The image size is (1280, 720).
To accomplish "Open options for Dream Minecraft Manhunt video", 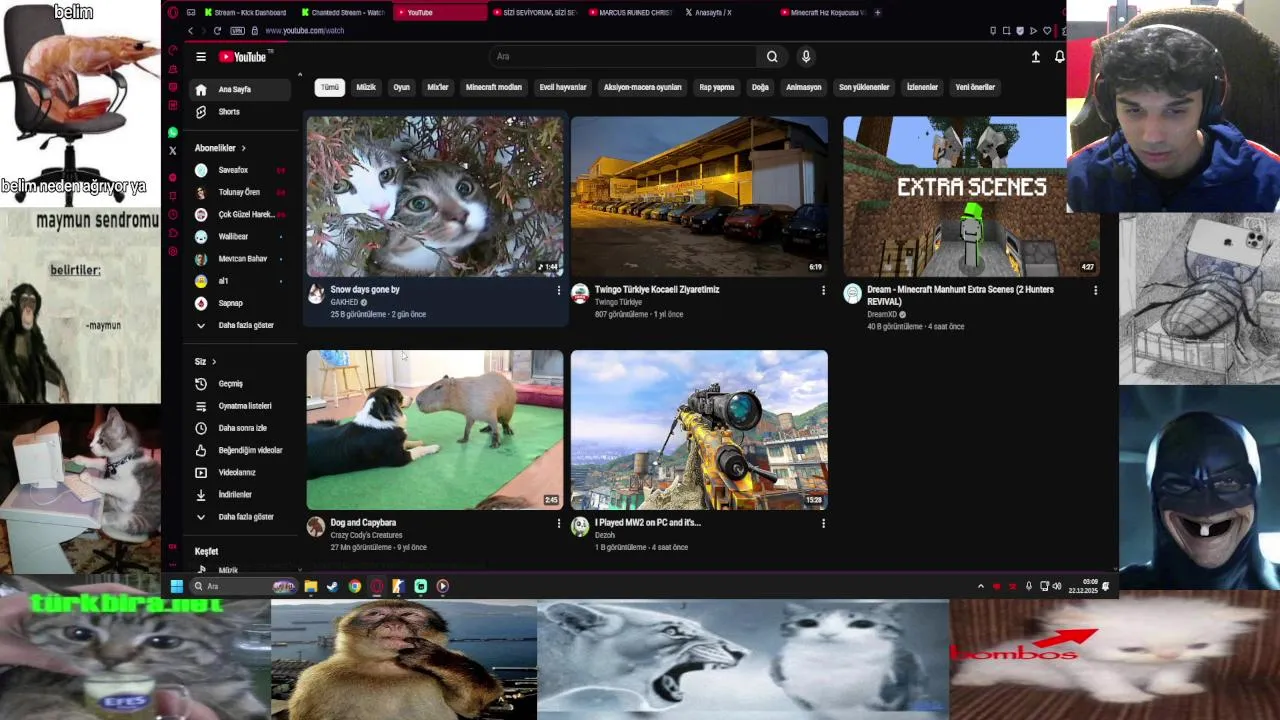I will click(x=1095, y=290).
